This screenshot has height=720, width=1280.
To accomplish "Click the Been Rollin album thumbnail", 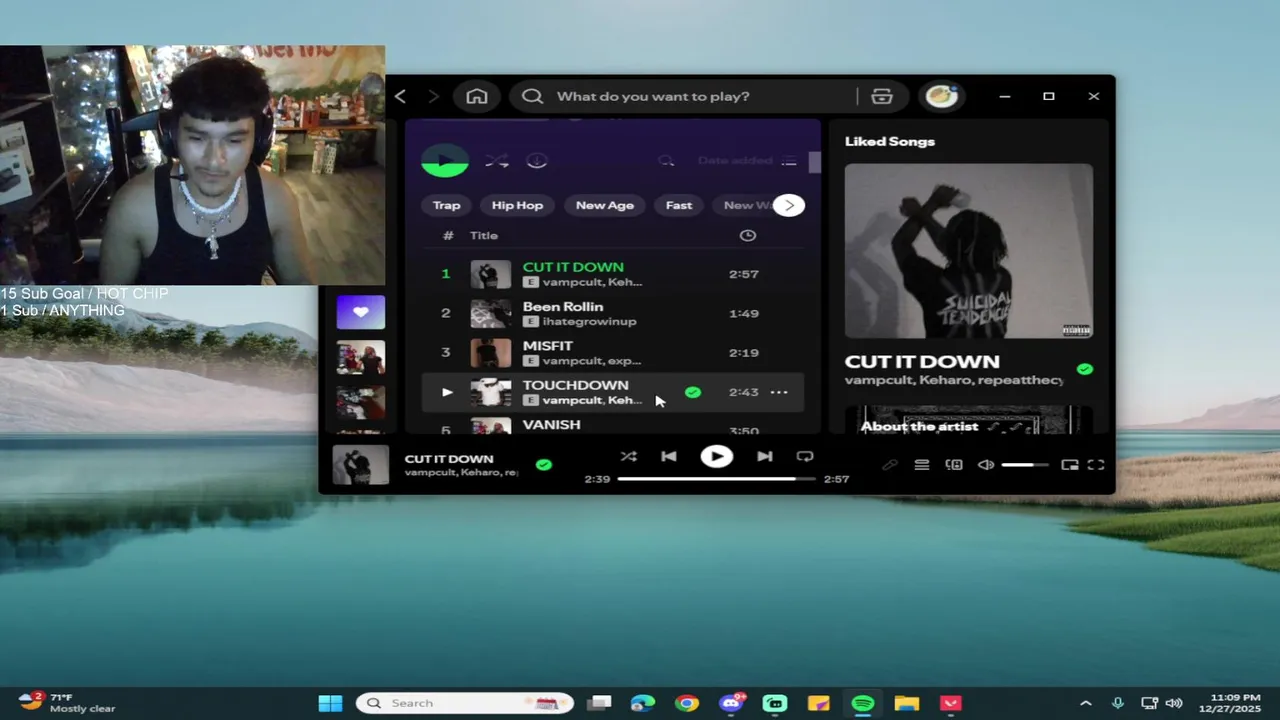I will click(490, 313).
